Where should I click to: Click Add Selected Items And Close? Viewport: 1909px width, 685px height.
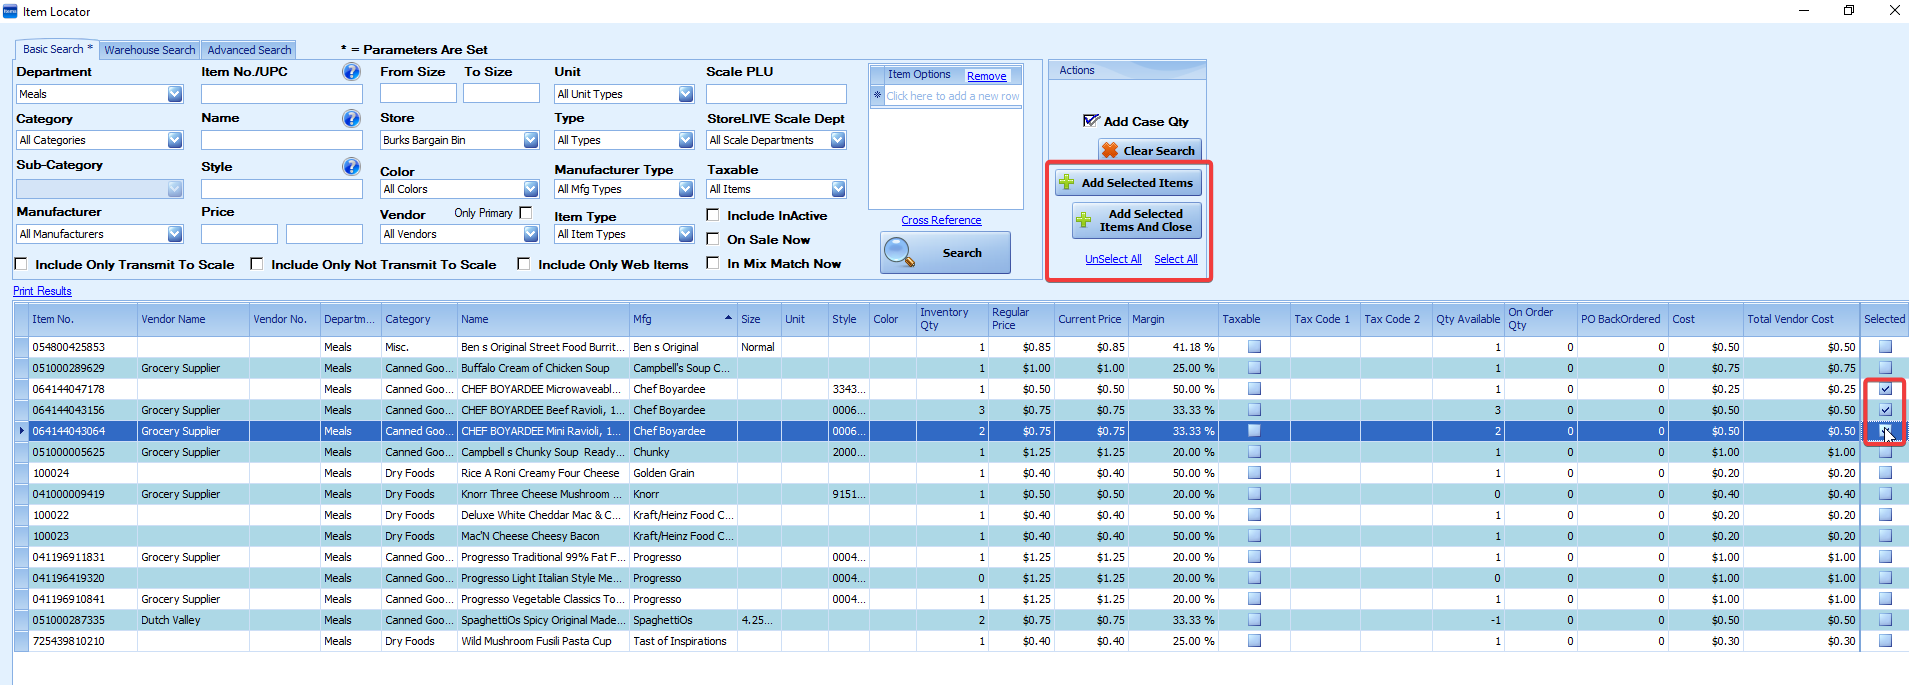(1136, 221)
